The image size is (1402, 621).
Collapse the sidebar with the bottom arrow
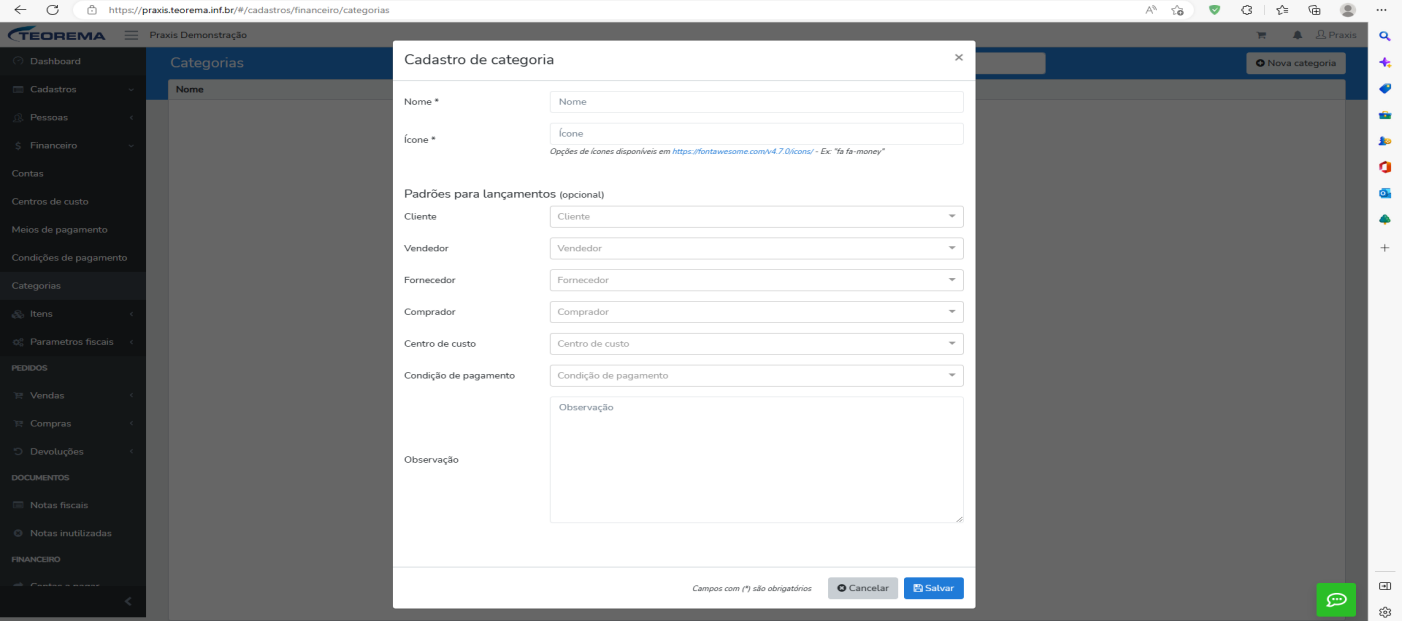[127, 601]
